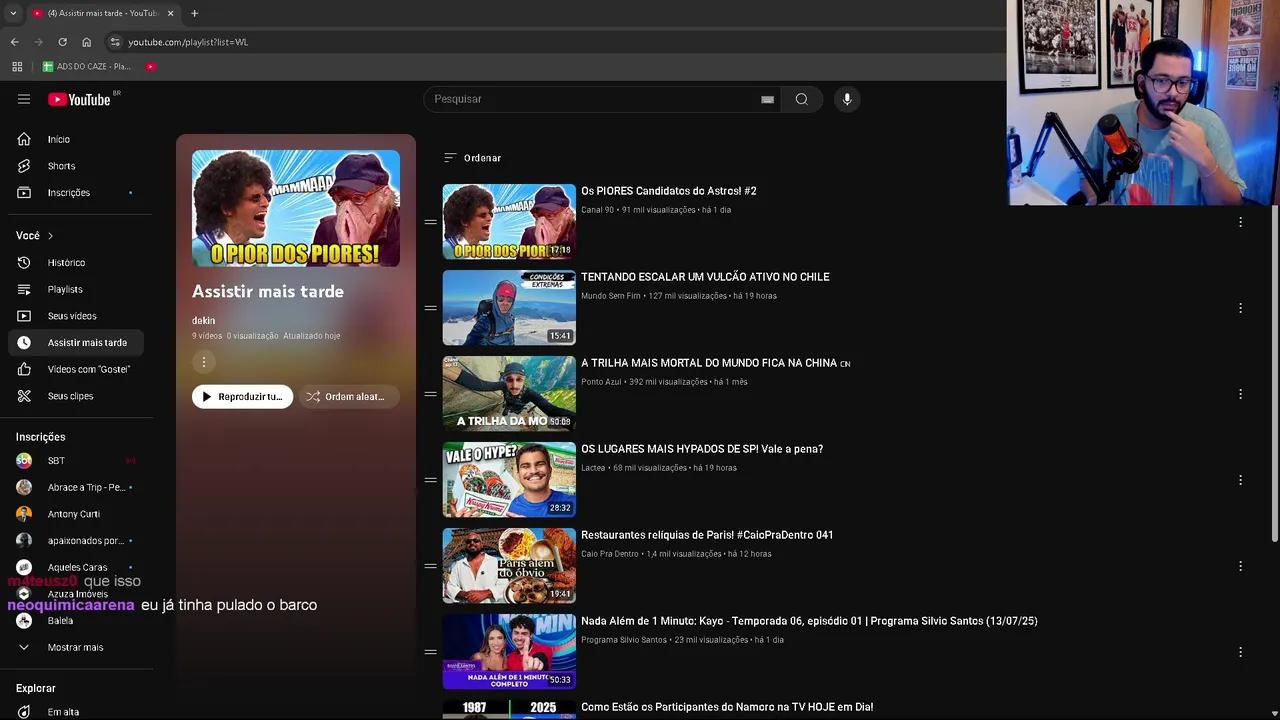Open Restaurantes relíquias de Paris title
Viewport: 1280px width, 720px height.
click(x=707, y=535)
